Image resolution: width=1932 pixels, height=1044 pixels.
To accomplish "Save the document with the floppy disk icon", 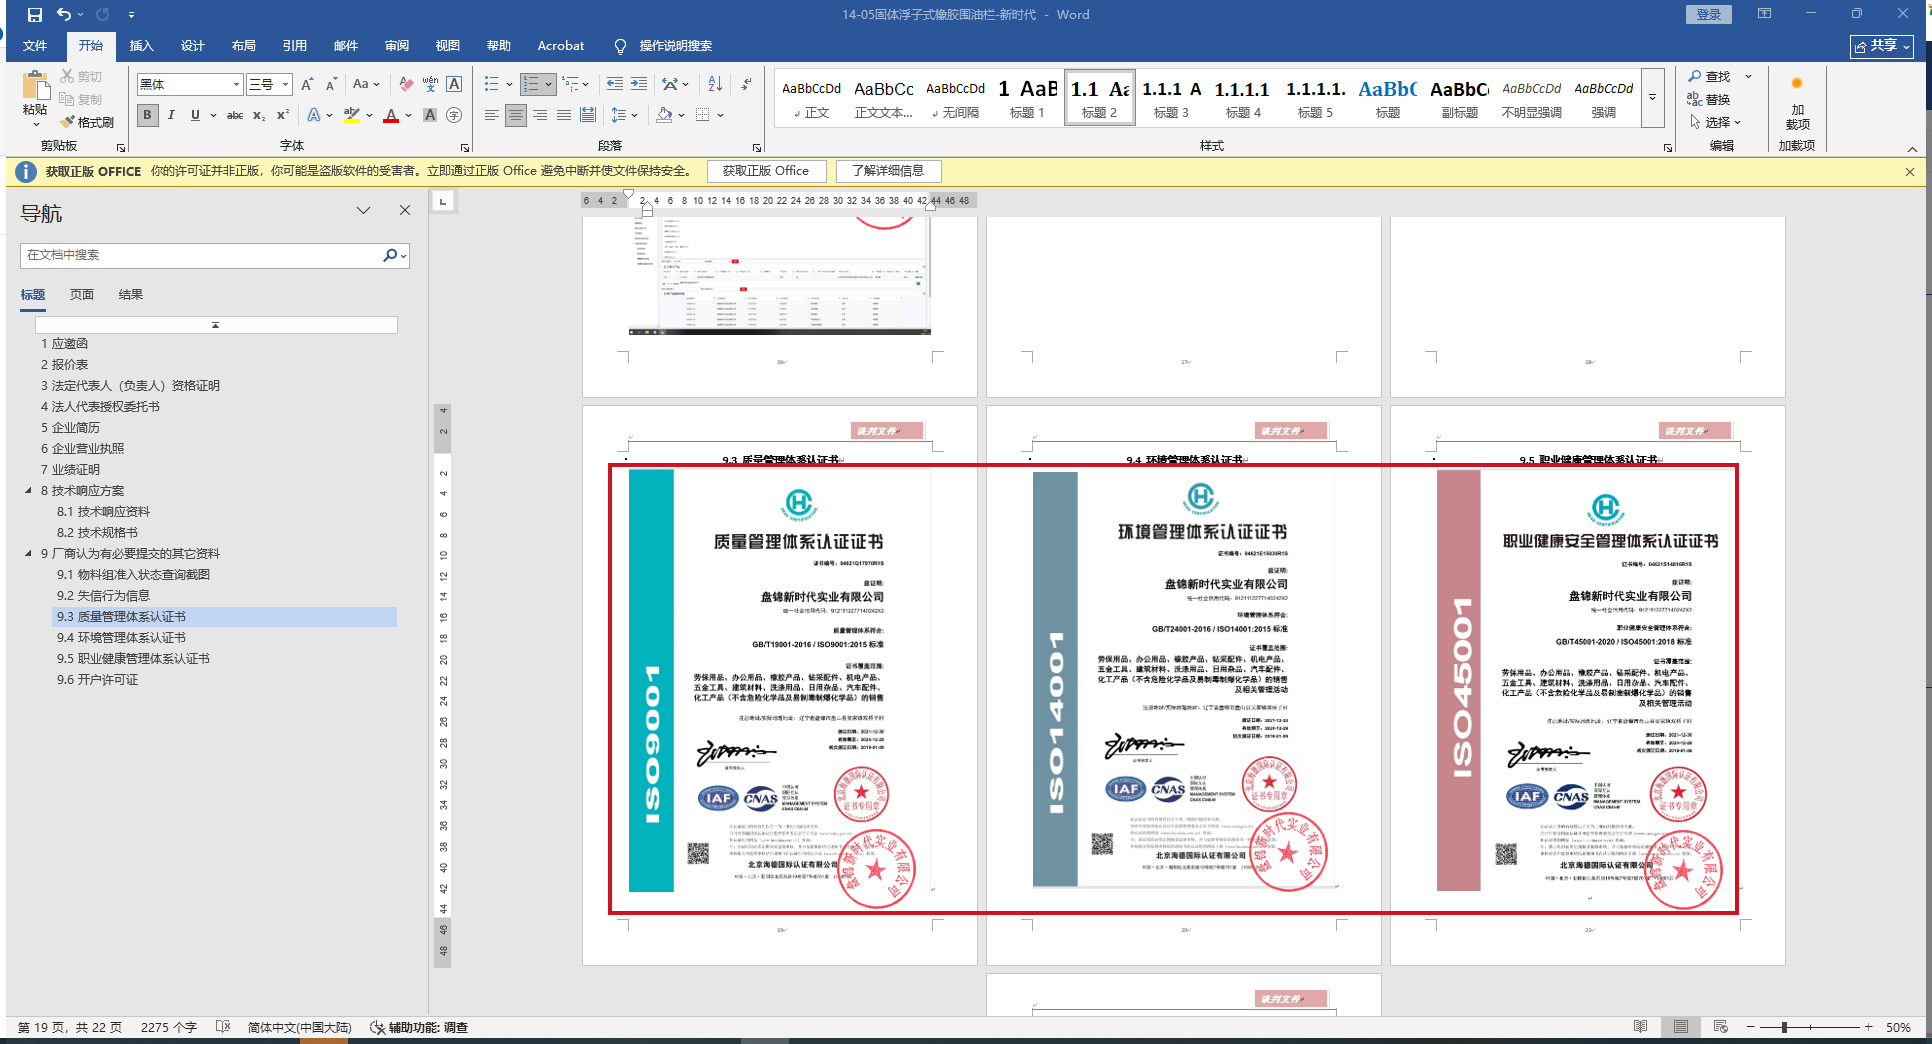I will click(35, 15).
